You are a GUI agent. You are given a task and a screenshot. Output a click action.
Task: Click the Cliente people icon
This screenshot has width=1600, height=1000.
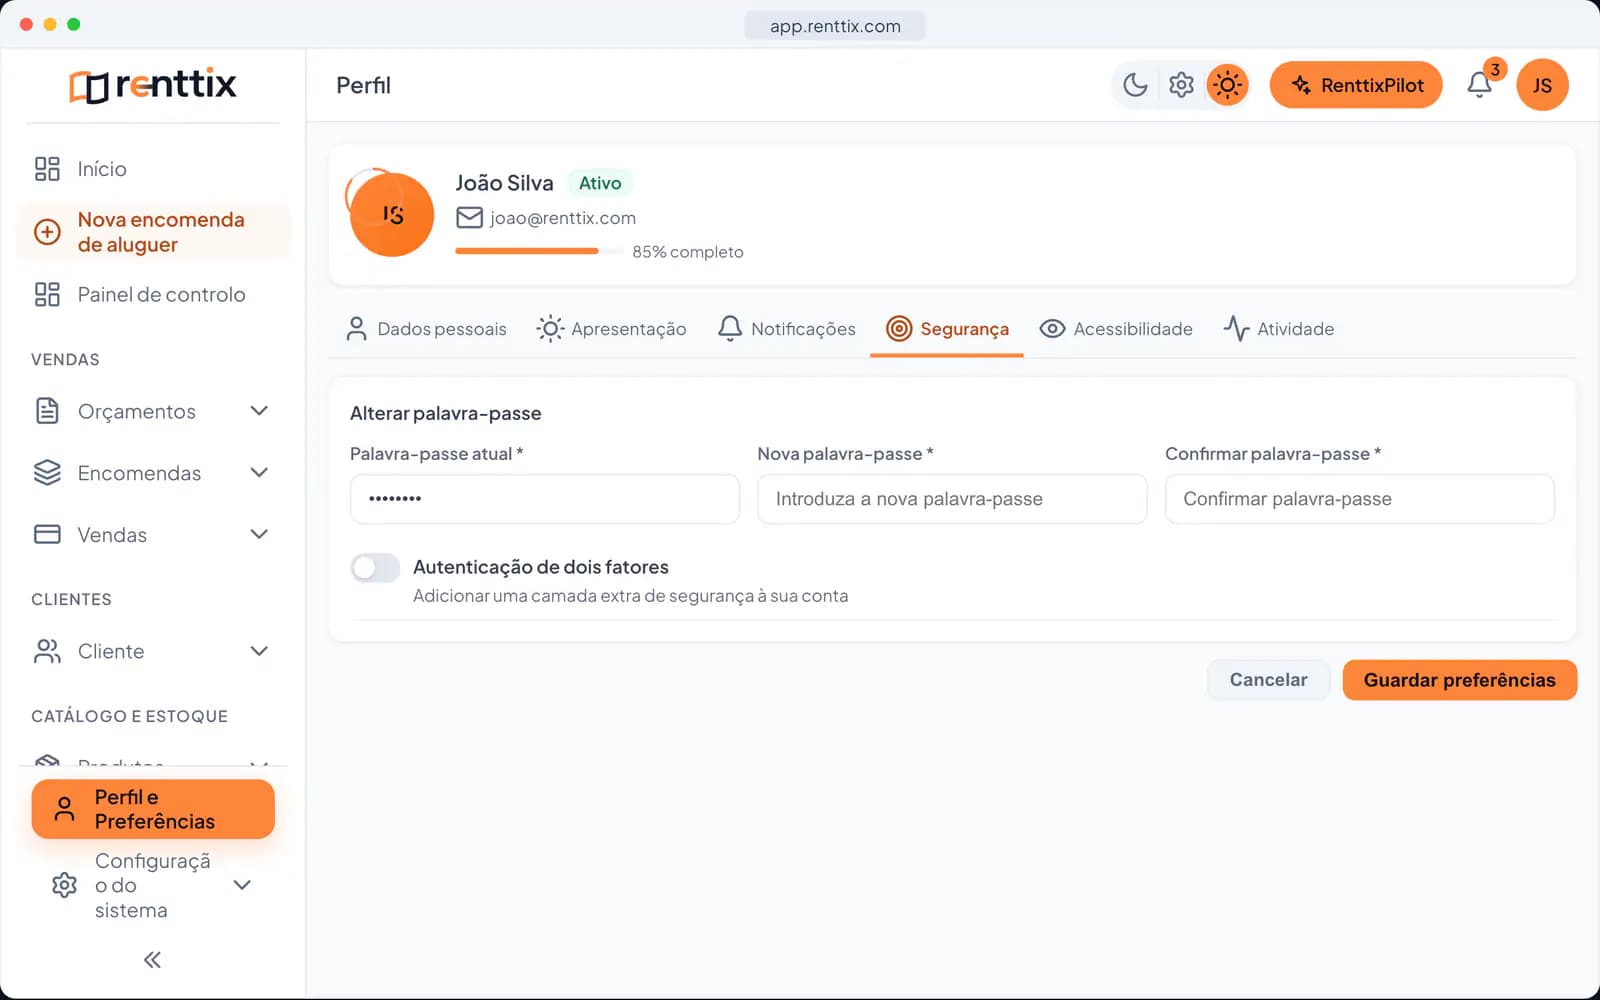coord(47,651)
